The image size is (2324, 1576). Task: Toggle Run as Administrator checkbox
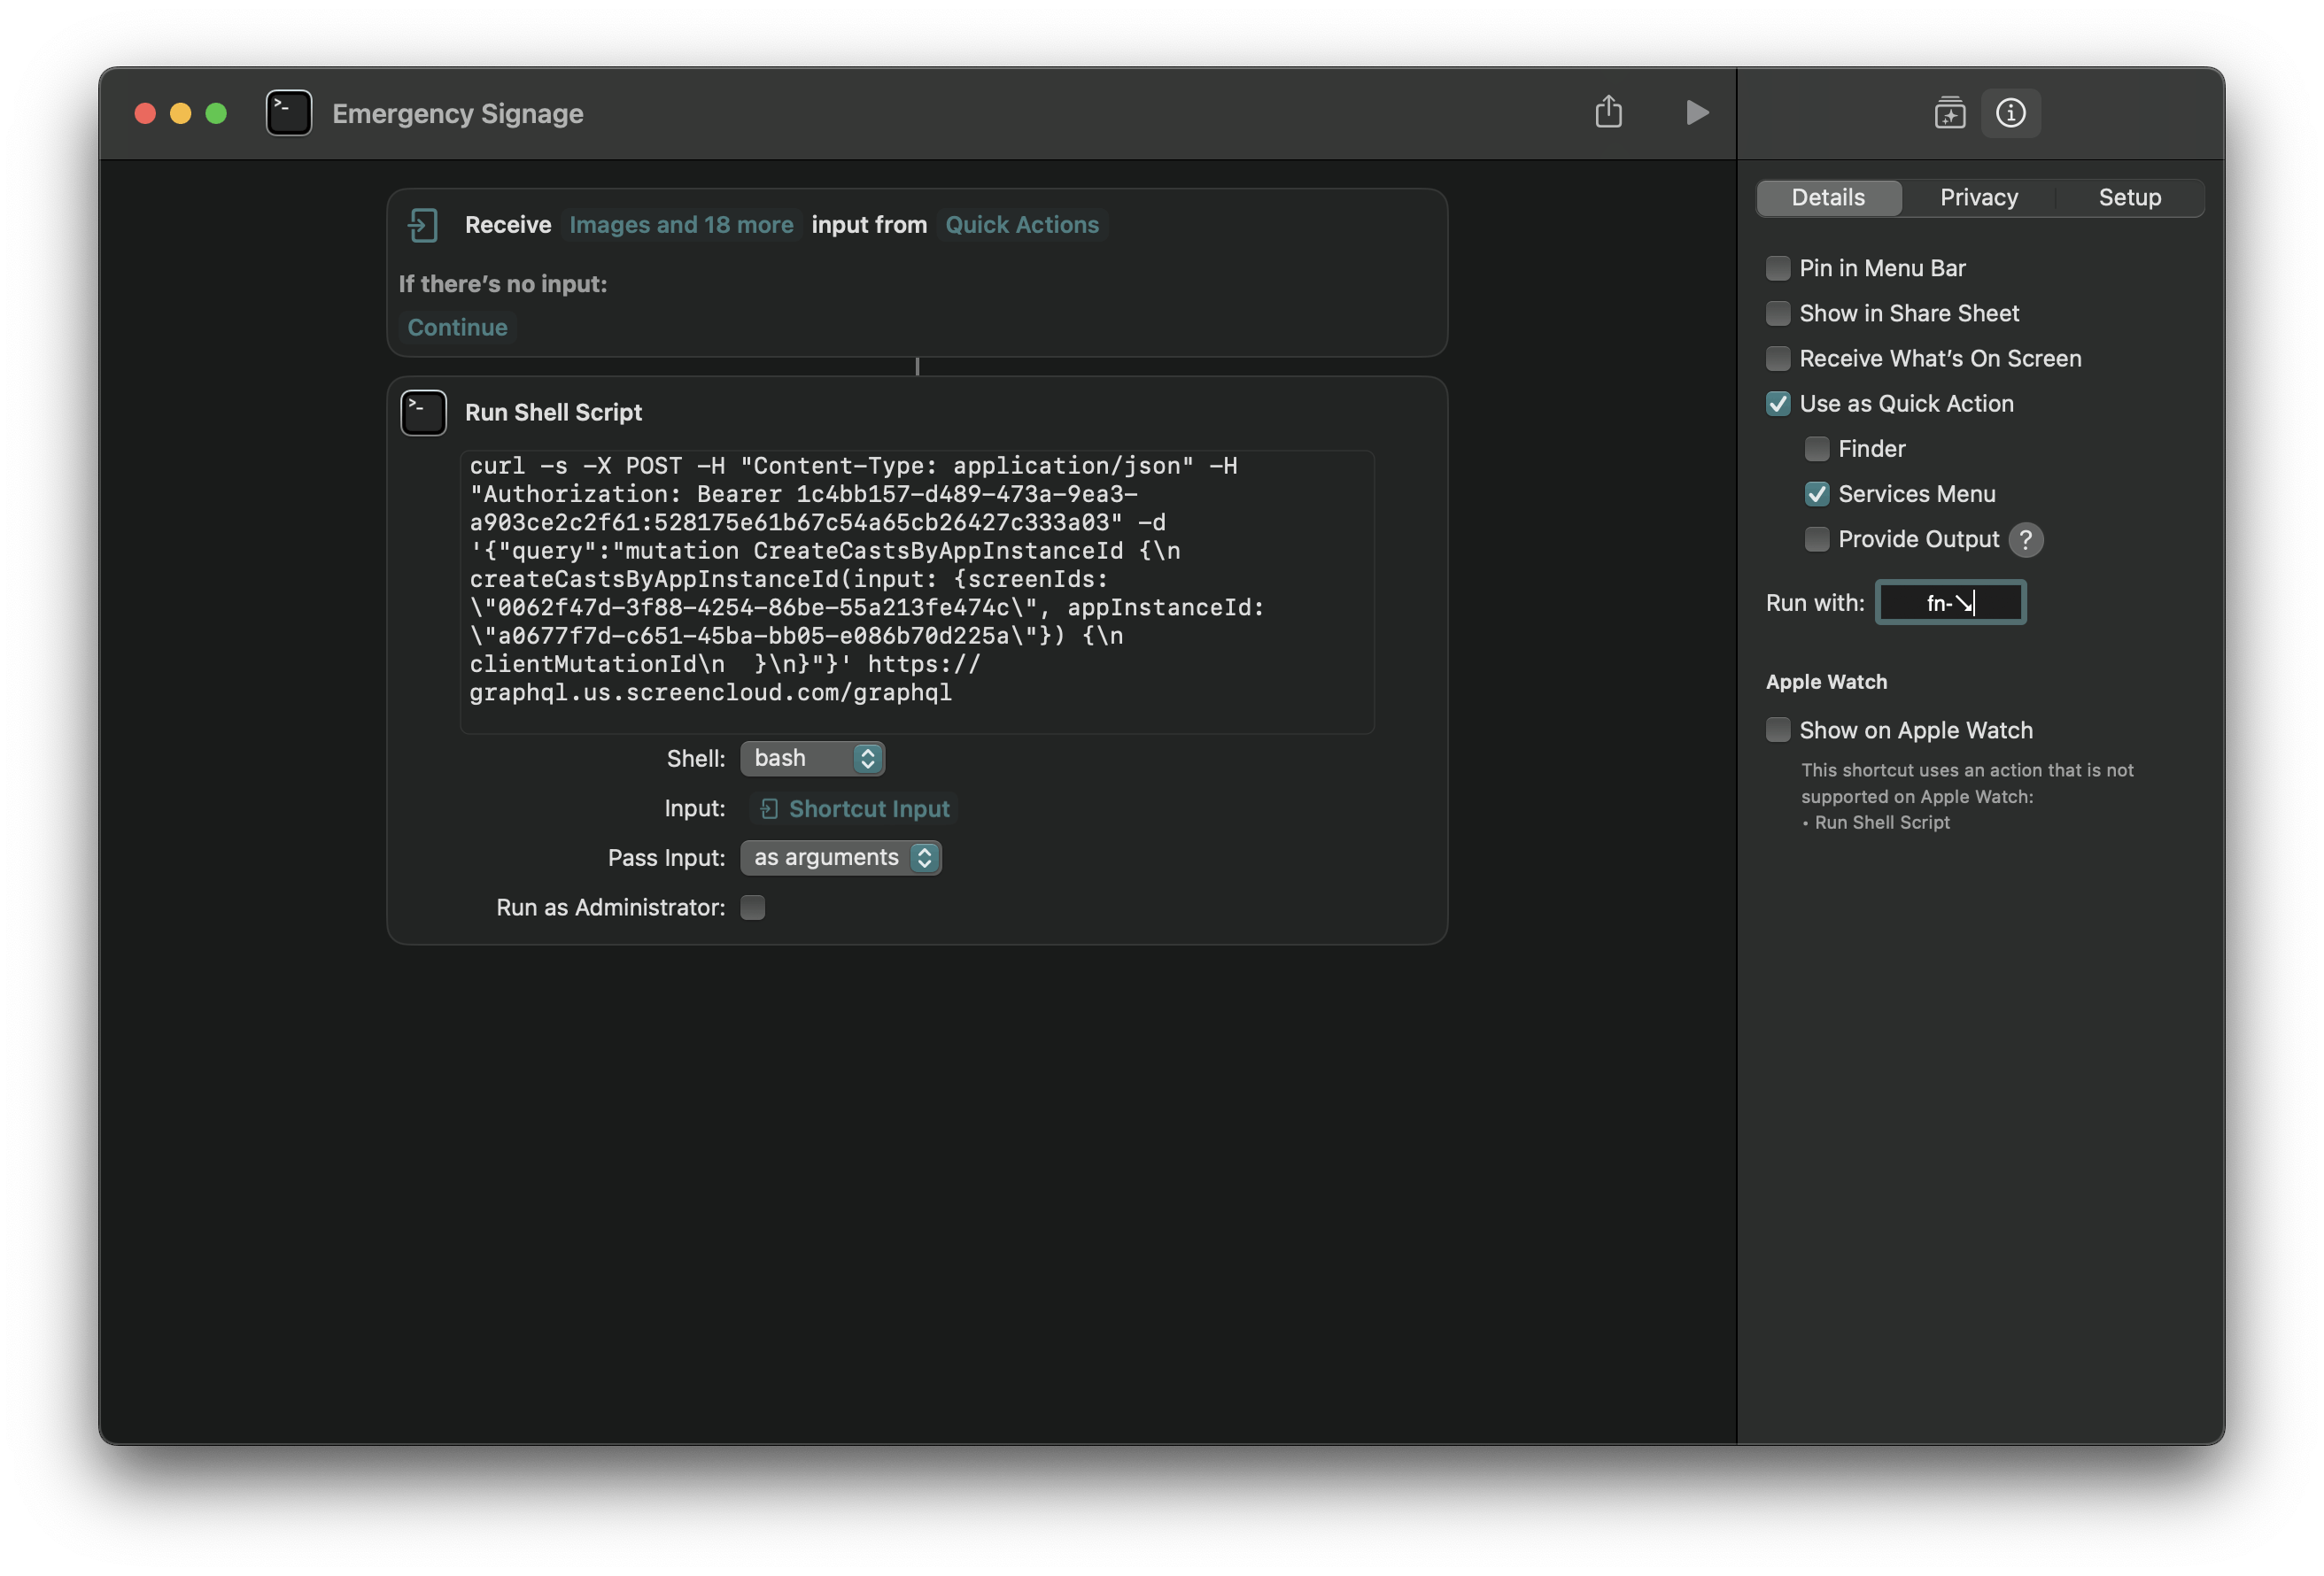pyautogui.click(x=752, y=908)
